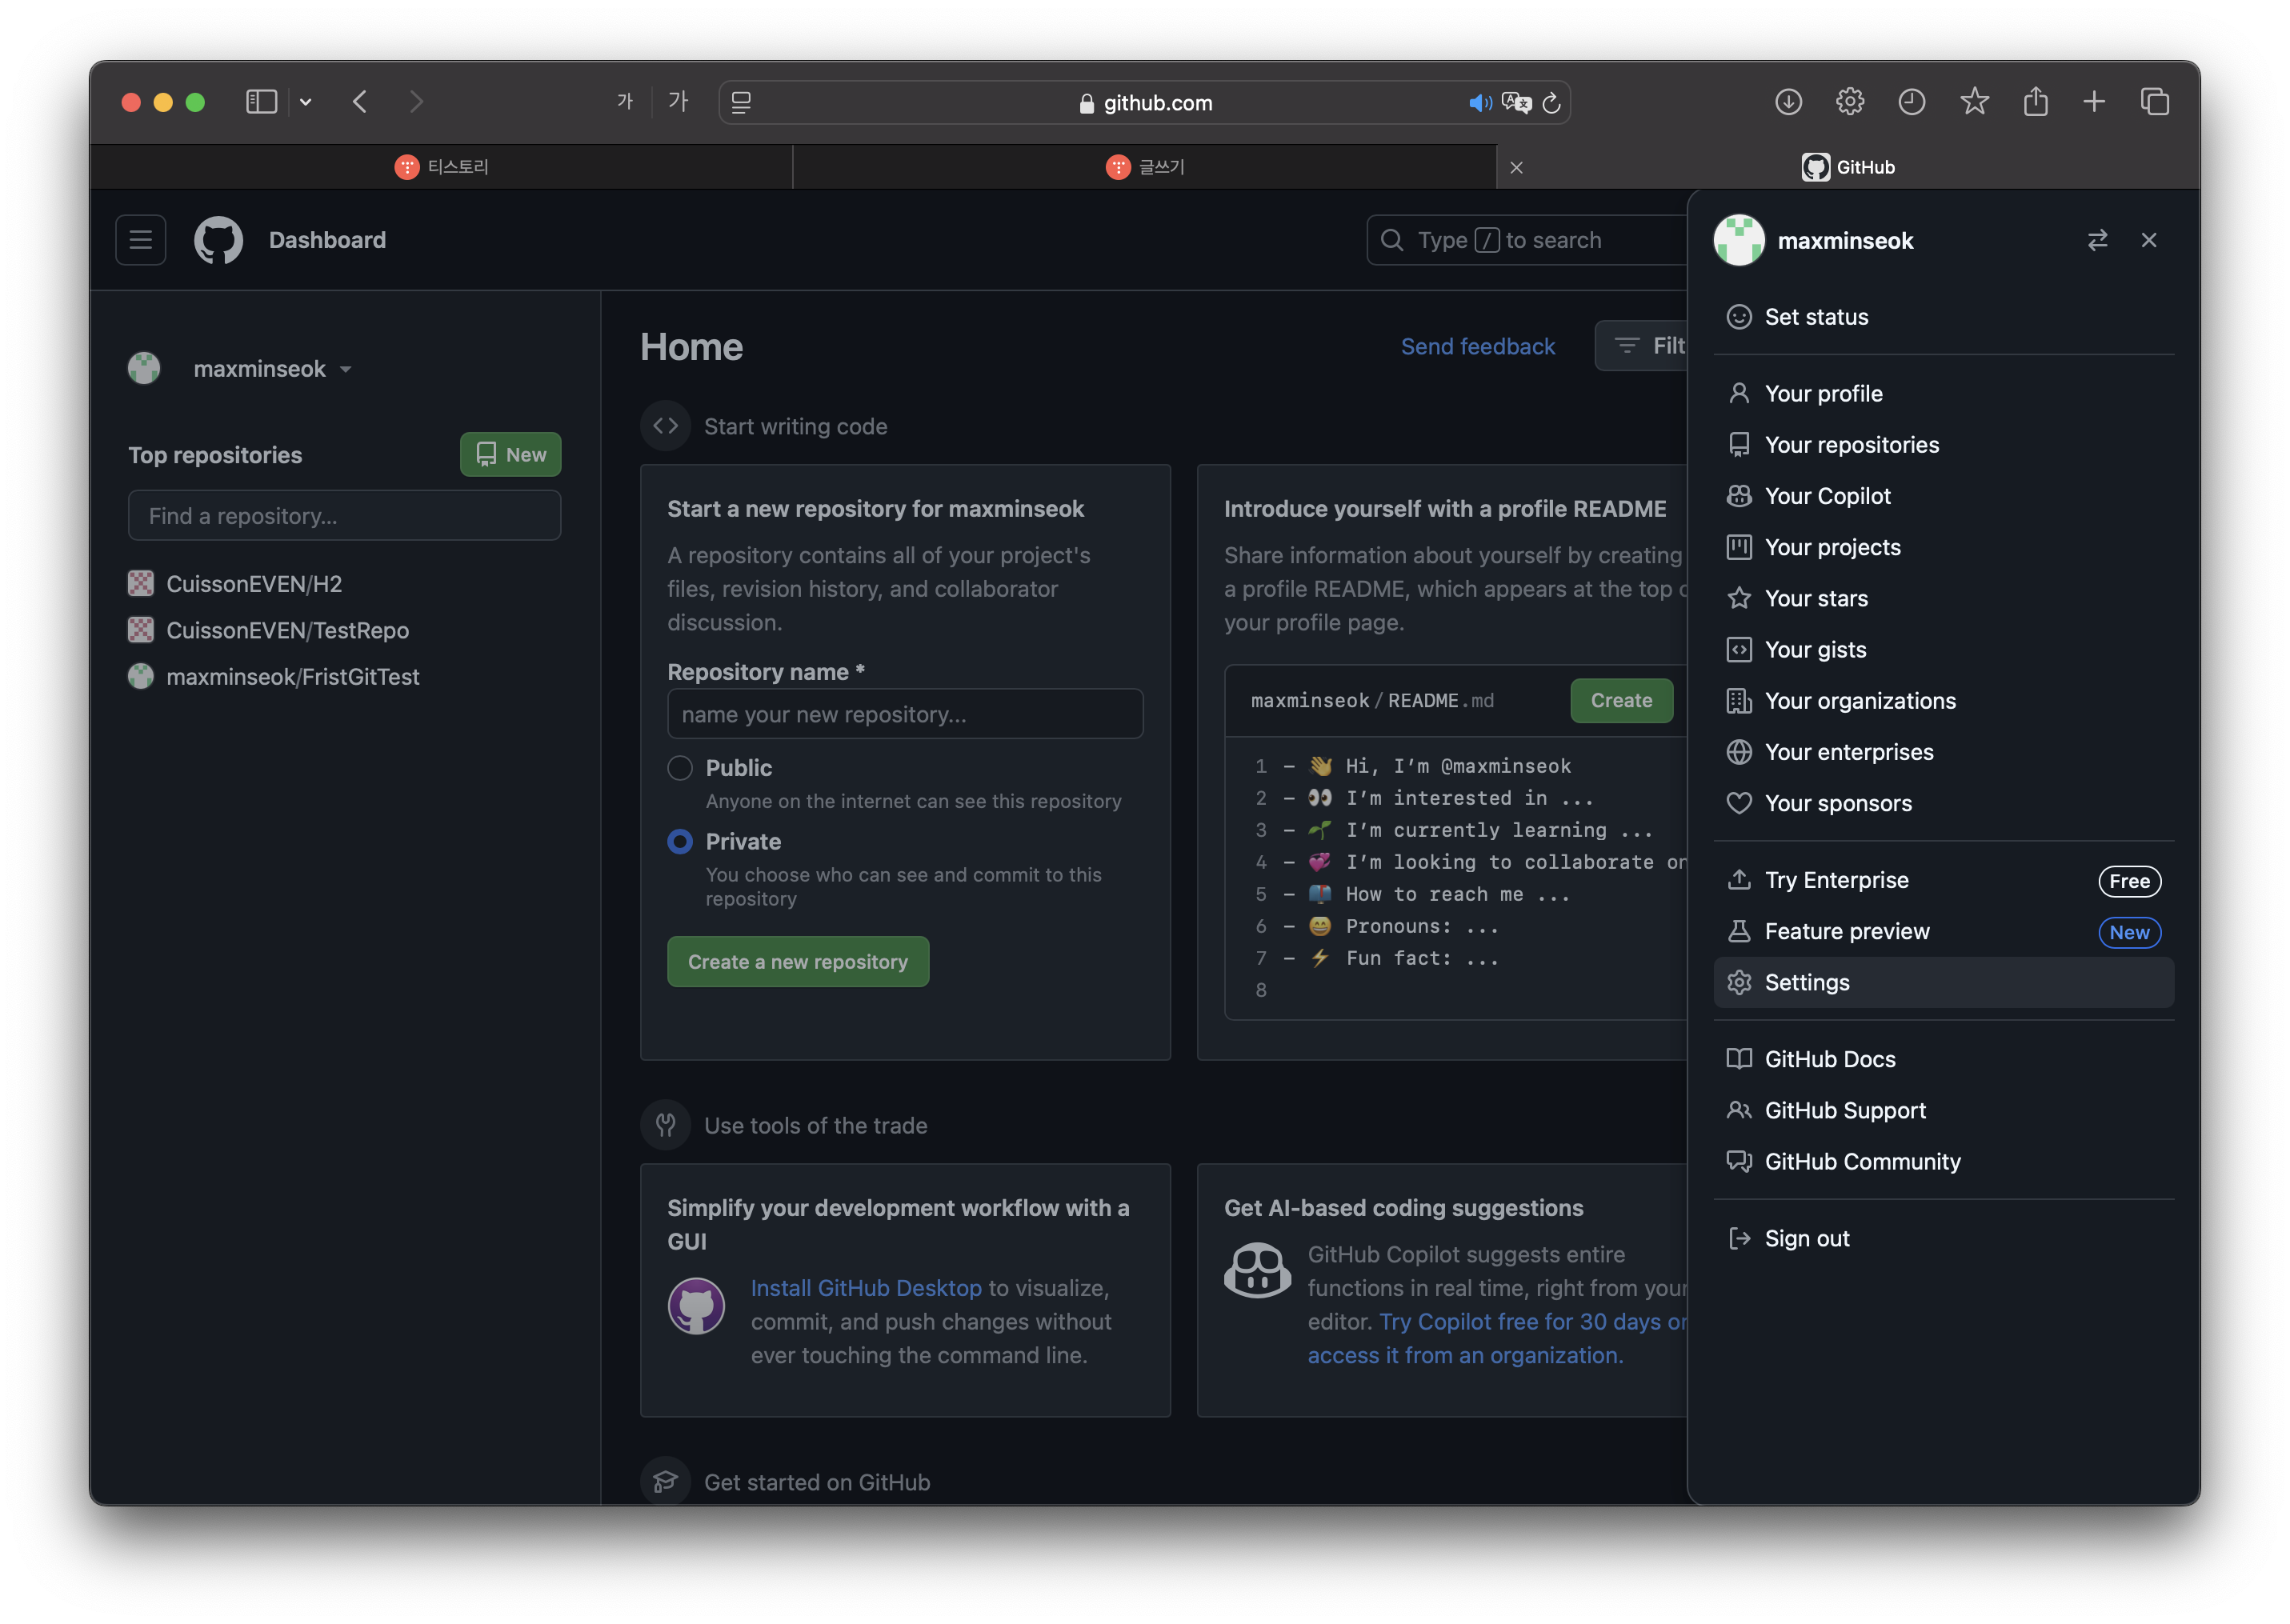Click the account switcher arrows icon

point(2097,240)
